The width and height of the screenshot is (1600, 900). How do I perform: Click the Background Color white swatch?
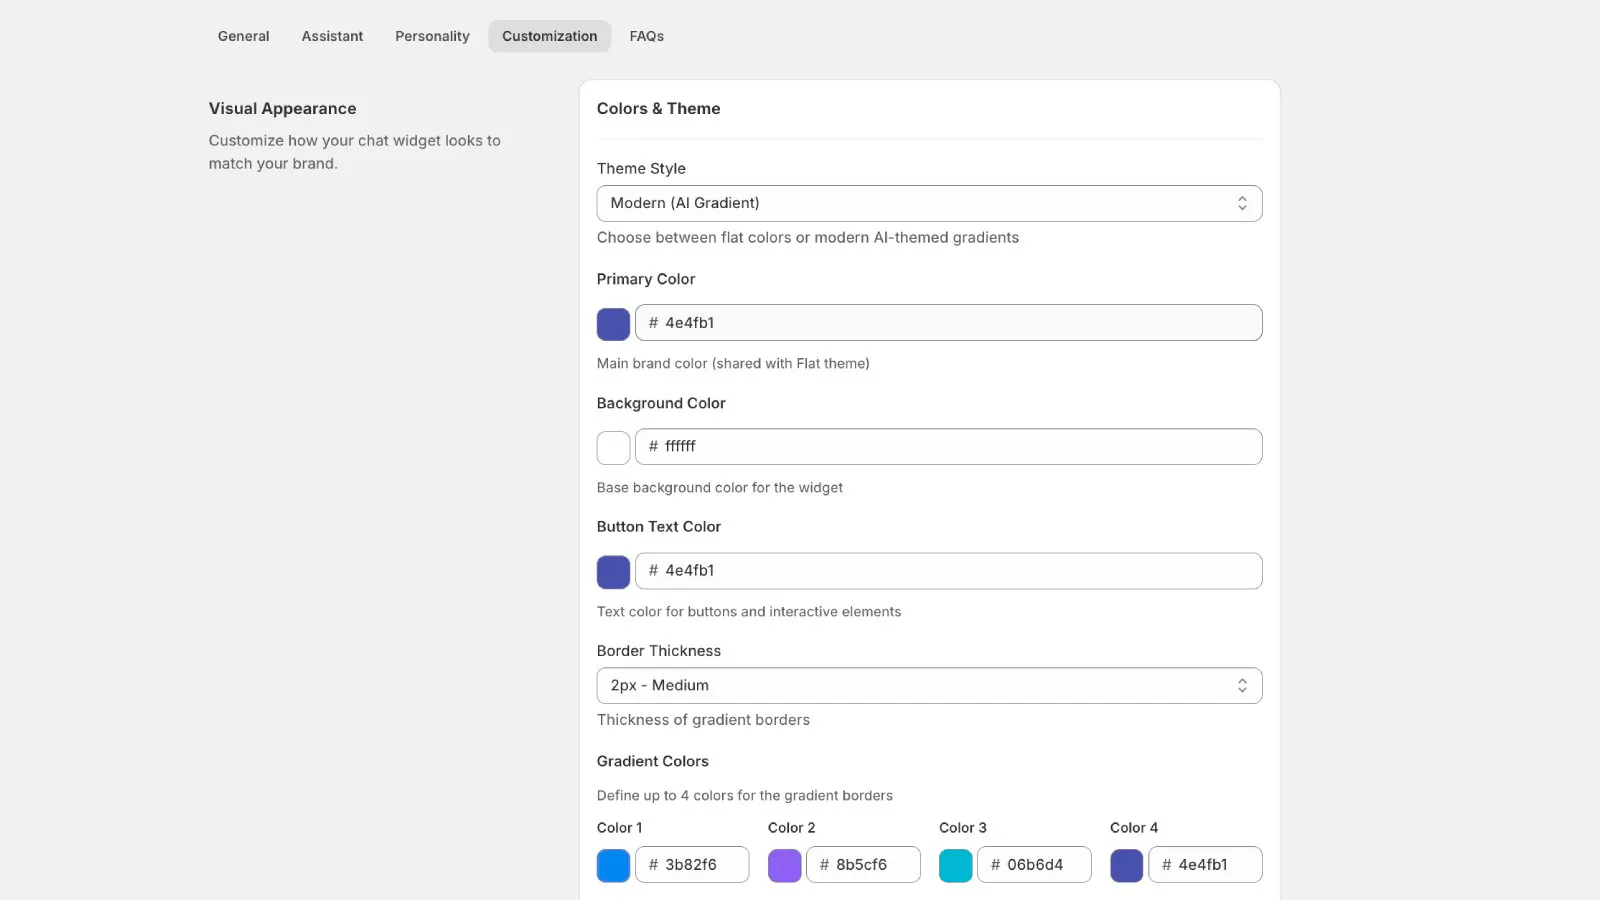coord(613,448)
